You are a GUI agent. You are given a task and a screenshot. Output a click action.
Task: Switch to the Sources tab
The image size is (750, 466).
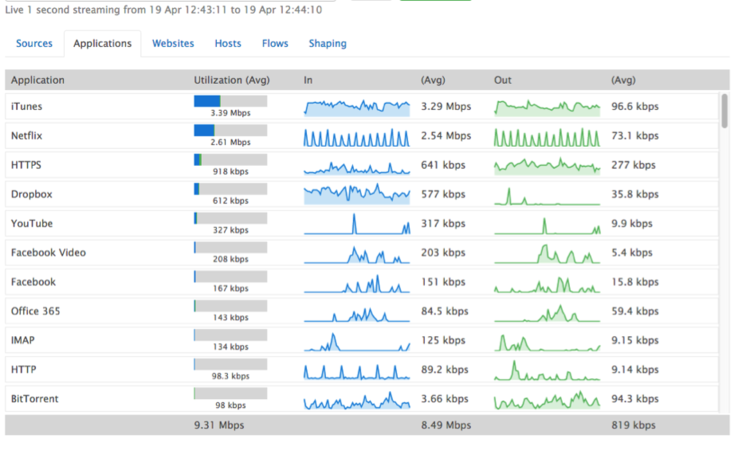coord(34,44)
